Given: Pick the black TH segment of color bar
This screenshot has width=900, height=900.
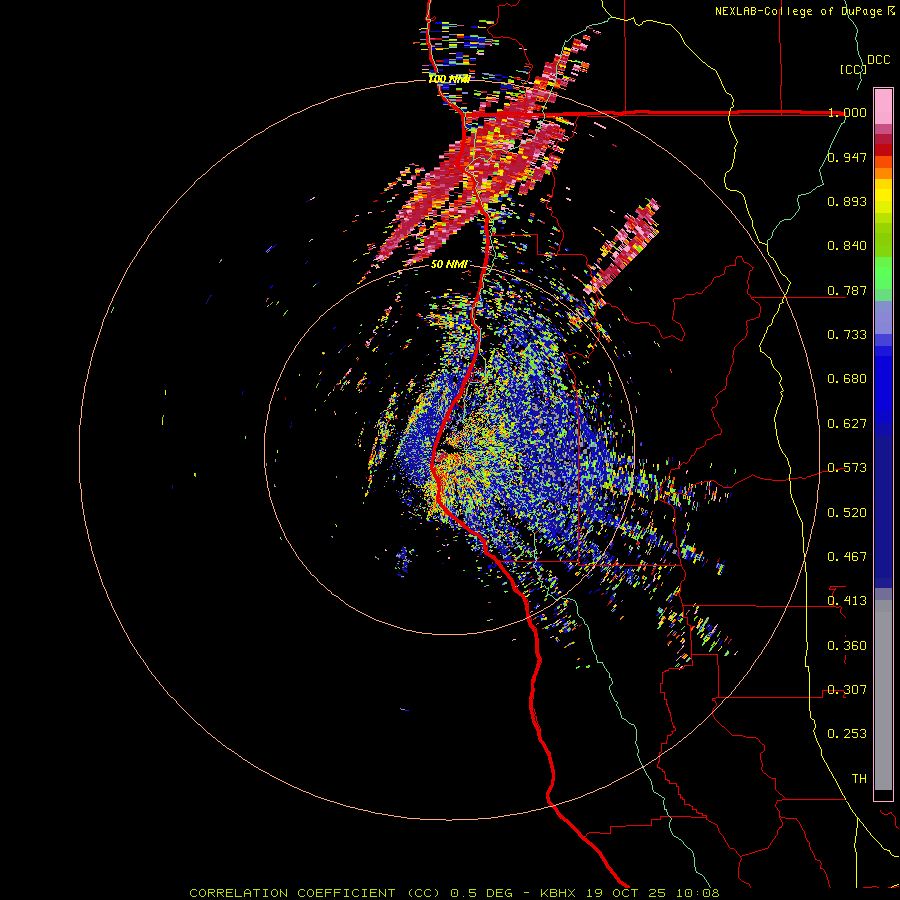Looking at the screenshot, I should tap(883, 794).
